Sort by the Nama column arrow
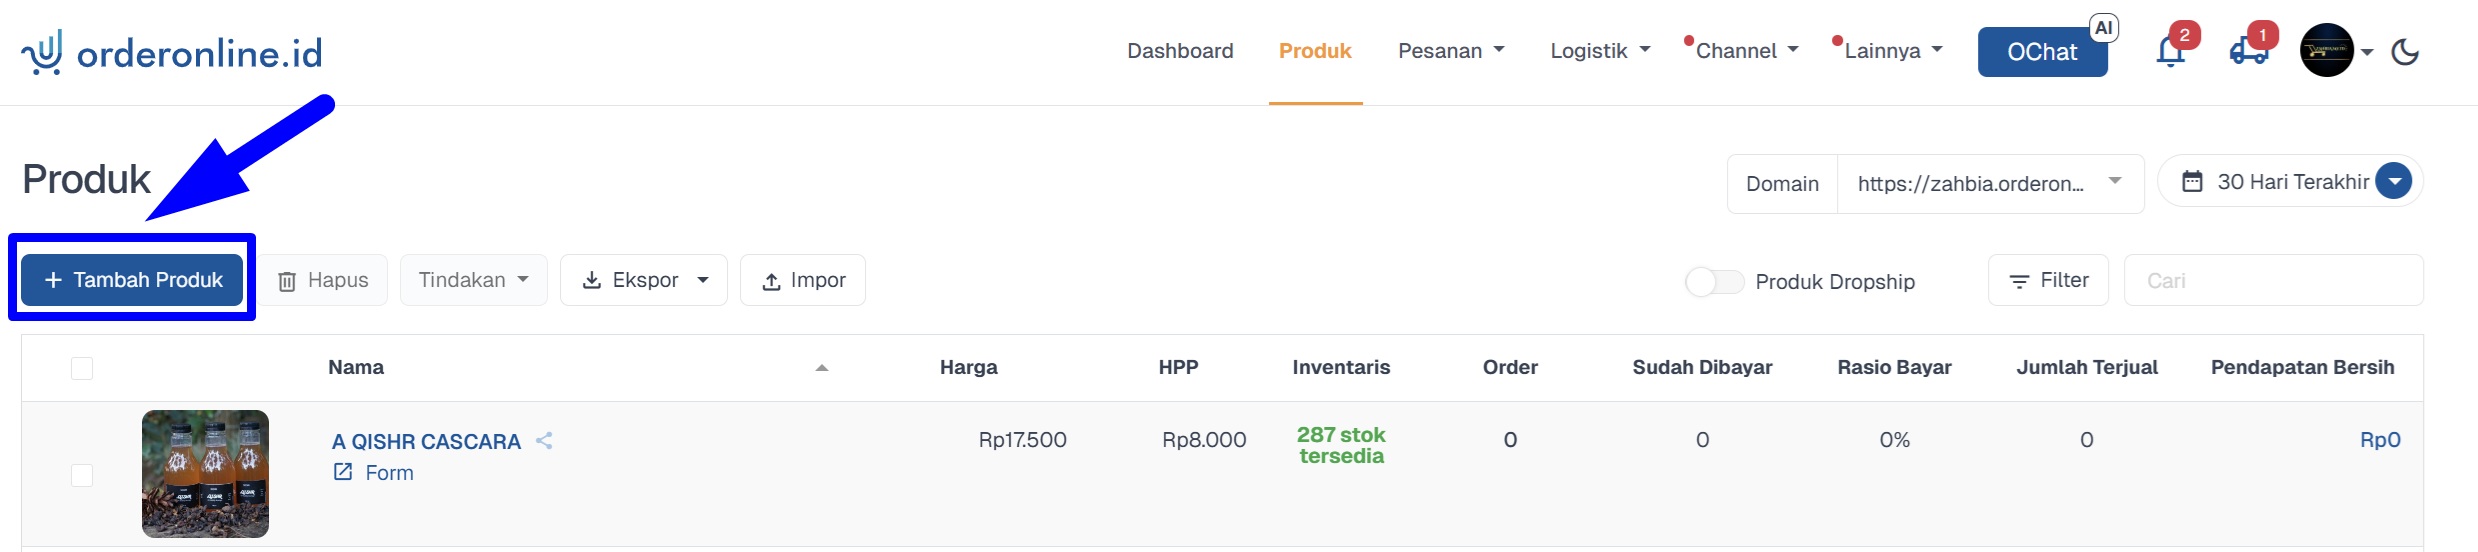2478x552 pixels. 822,368
